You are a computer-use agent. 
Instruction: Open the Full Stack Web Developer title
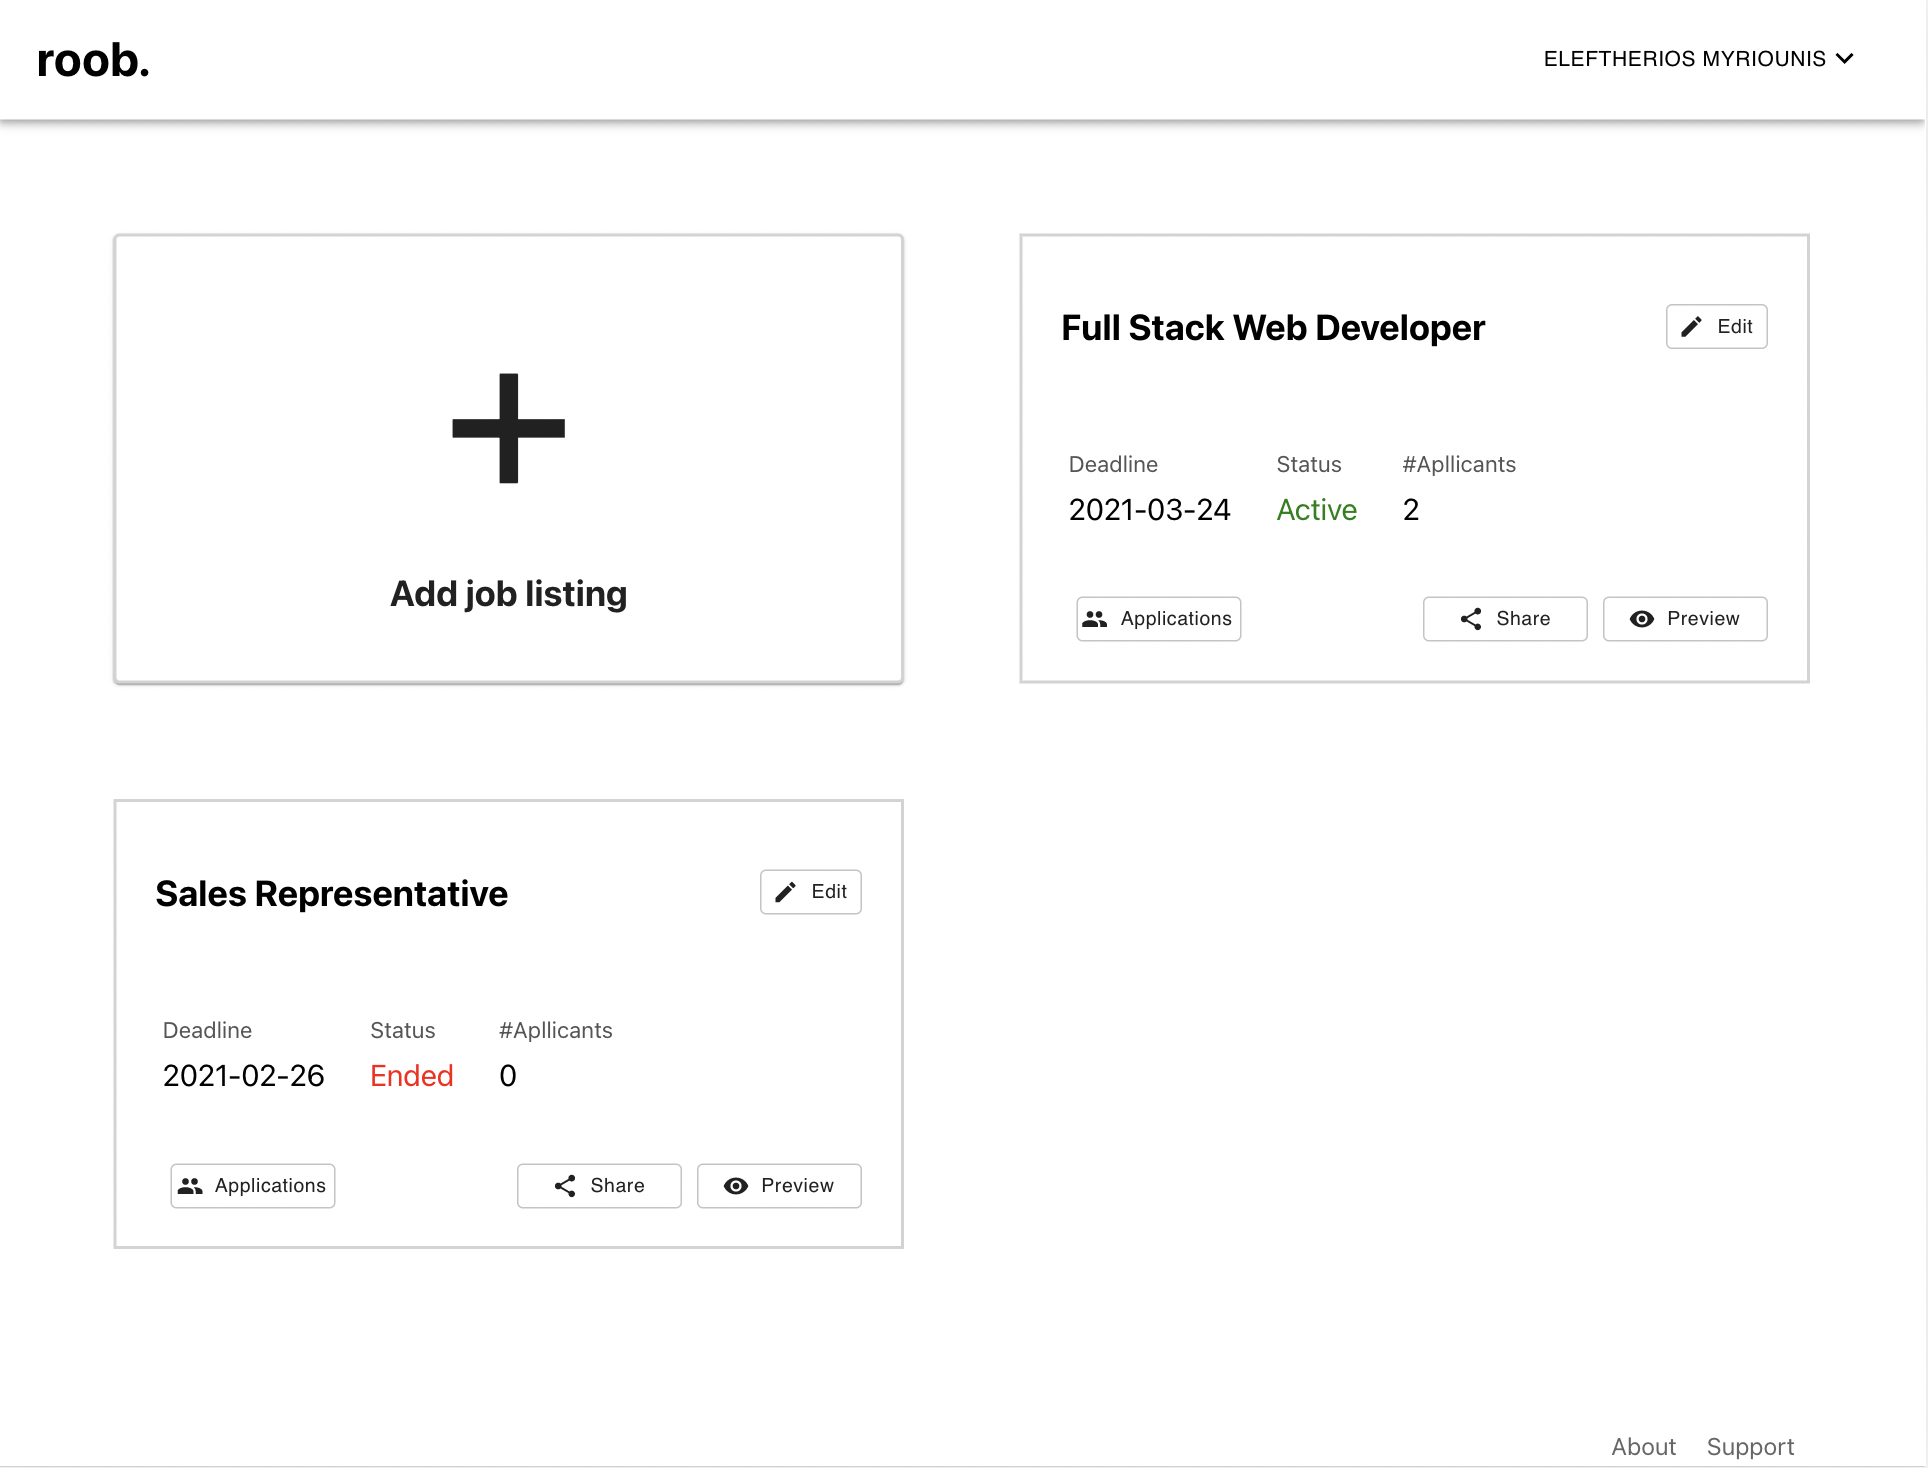click(1272, 328)
